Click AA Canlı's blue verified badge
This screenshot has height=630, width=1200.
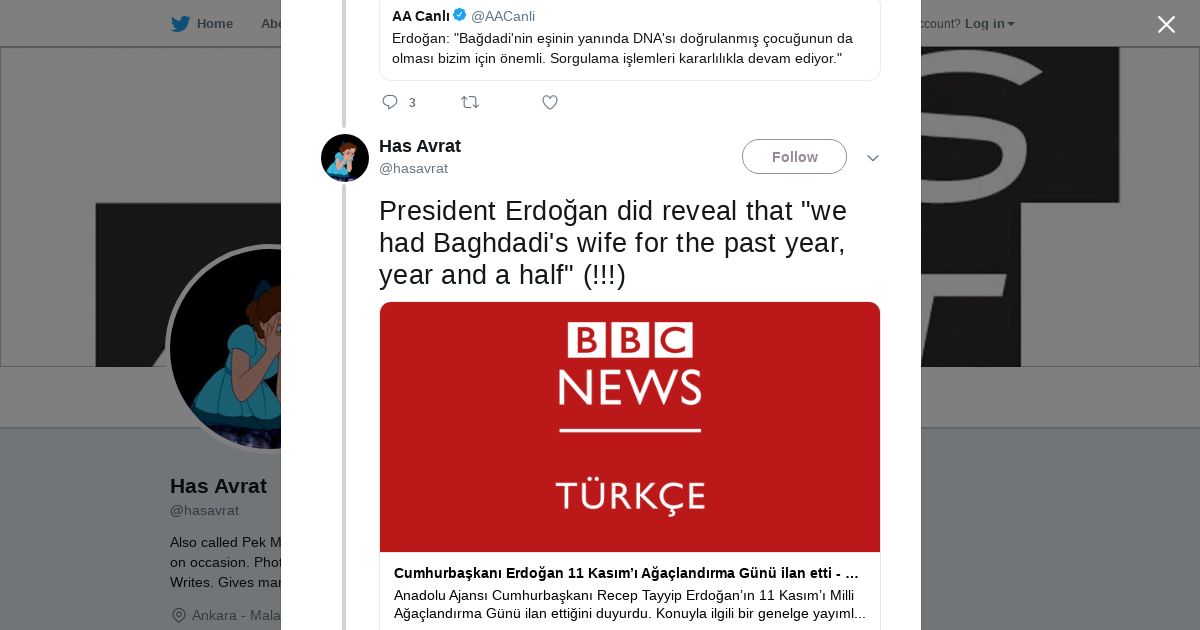pyautogui.click(x=460, y=15)
